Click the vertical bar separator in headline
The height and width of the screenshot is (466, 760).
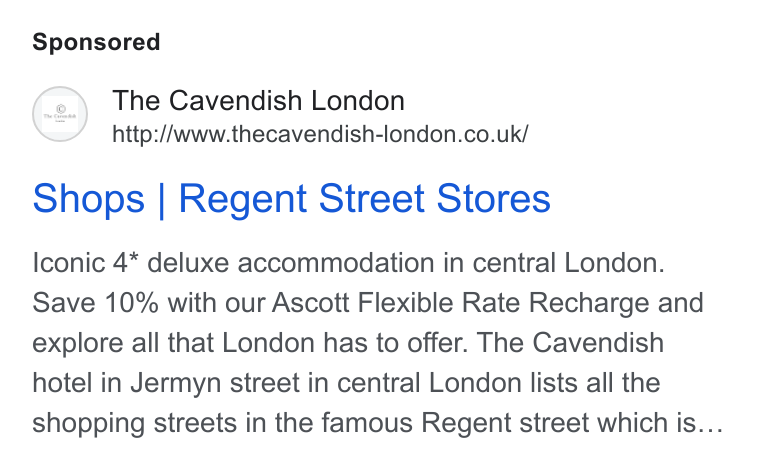[162, 200]
